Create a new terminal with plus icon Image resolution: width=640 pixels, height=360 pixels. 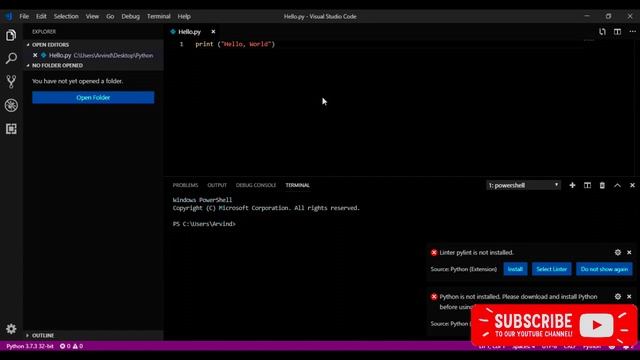click(572, 185)
